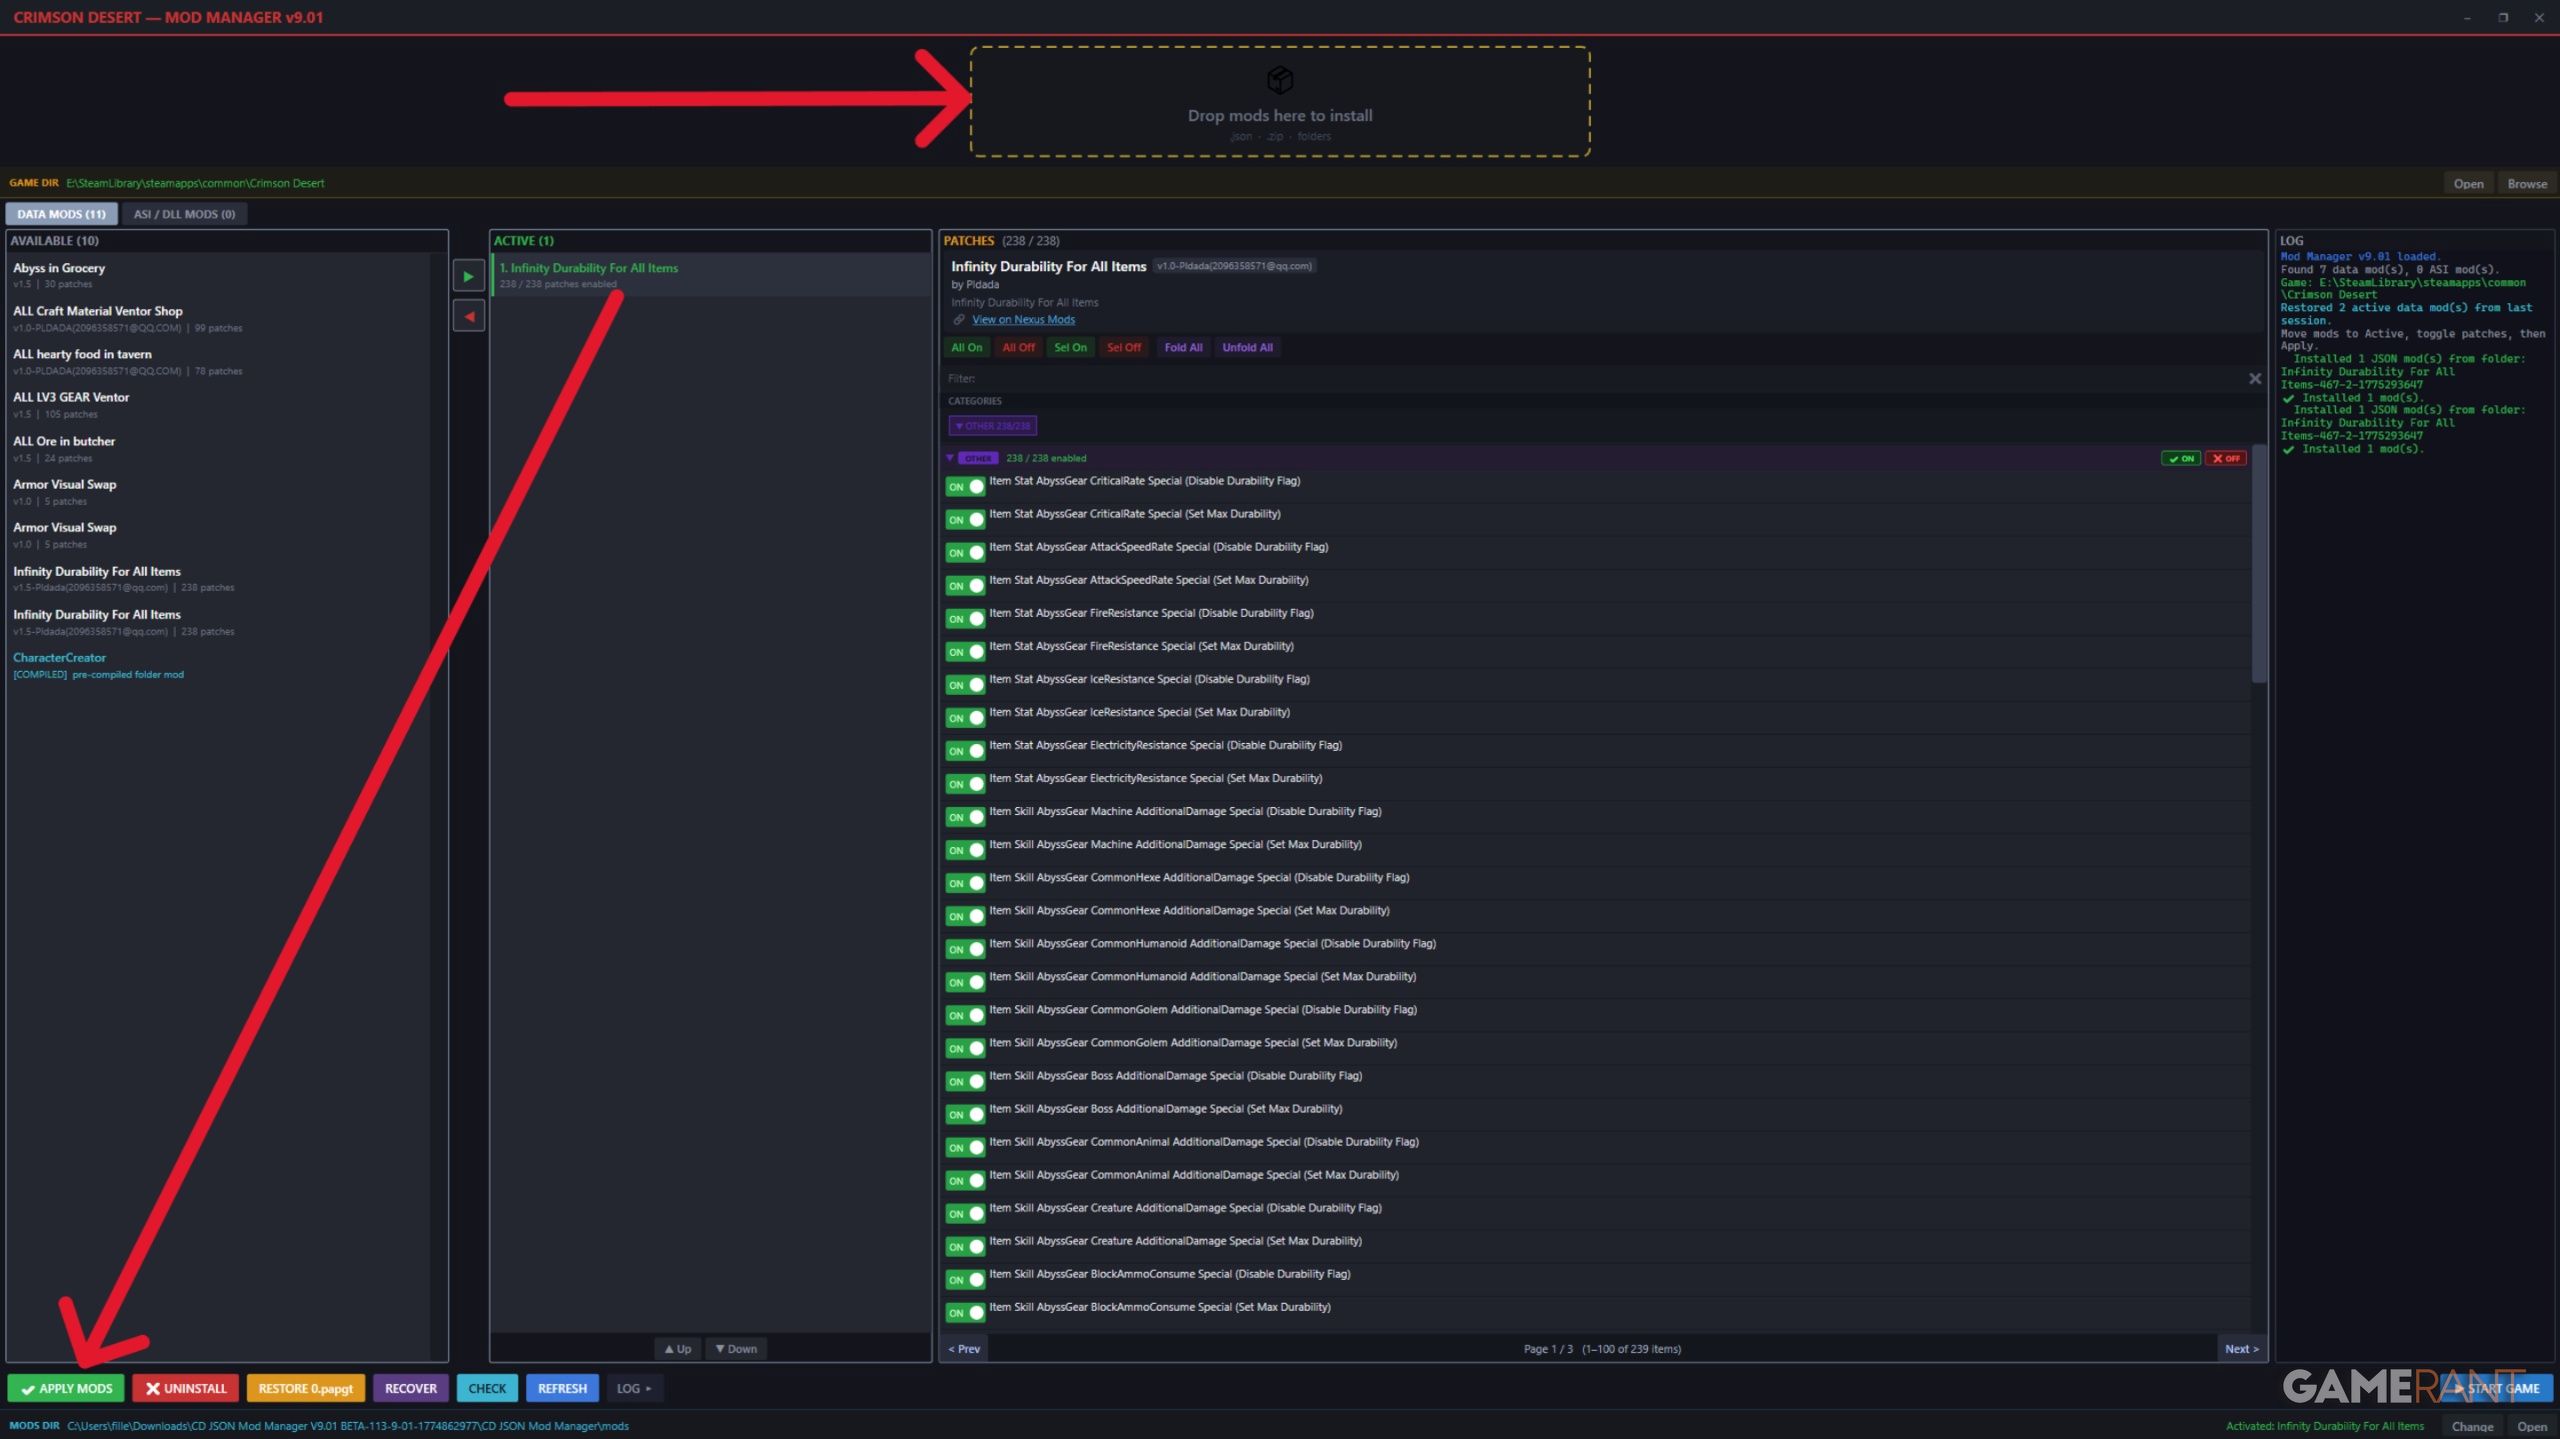Open the LOG dropdown in bottom toolbar
This screenshot has width=2560, height=1439.
pos(633,1388)
